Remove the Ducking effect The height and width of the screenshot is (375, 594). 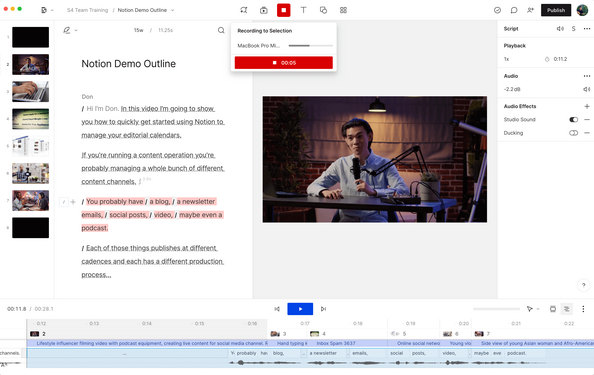[x=587, y=133]
